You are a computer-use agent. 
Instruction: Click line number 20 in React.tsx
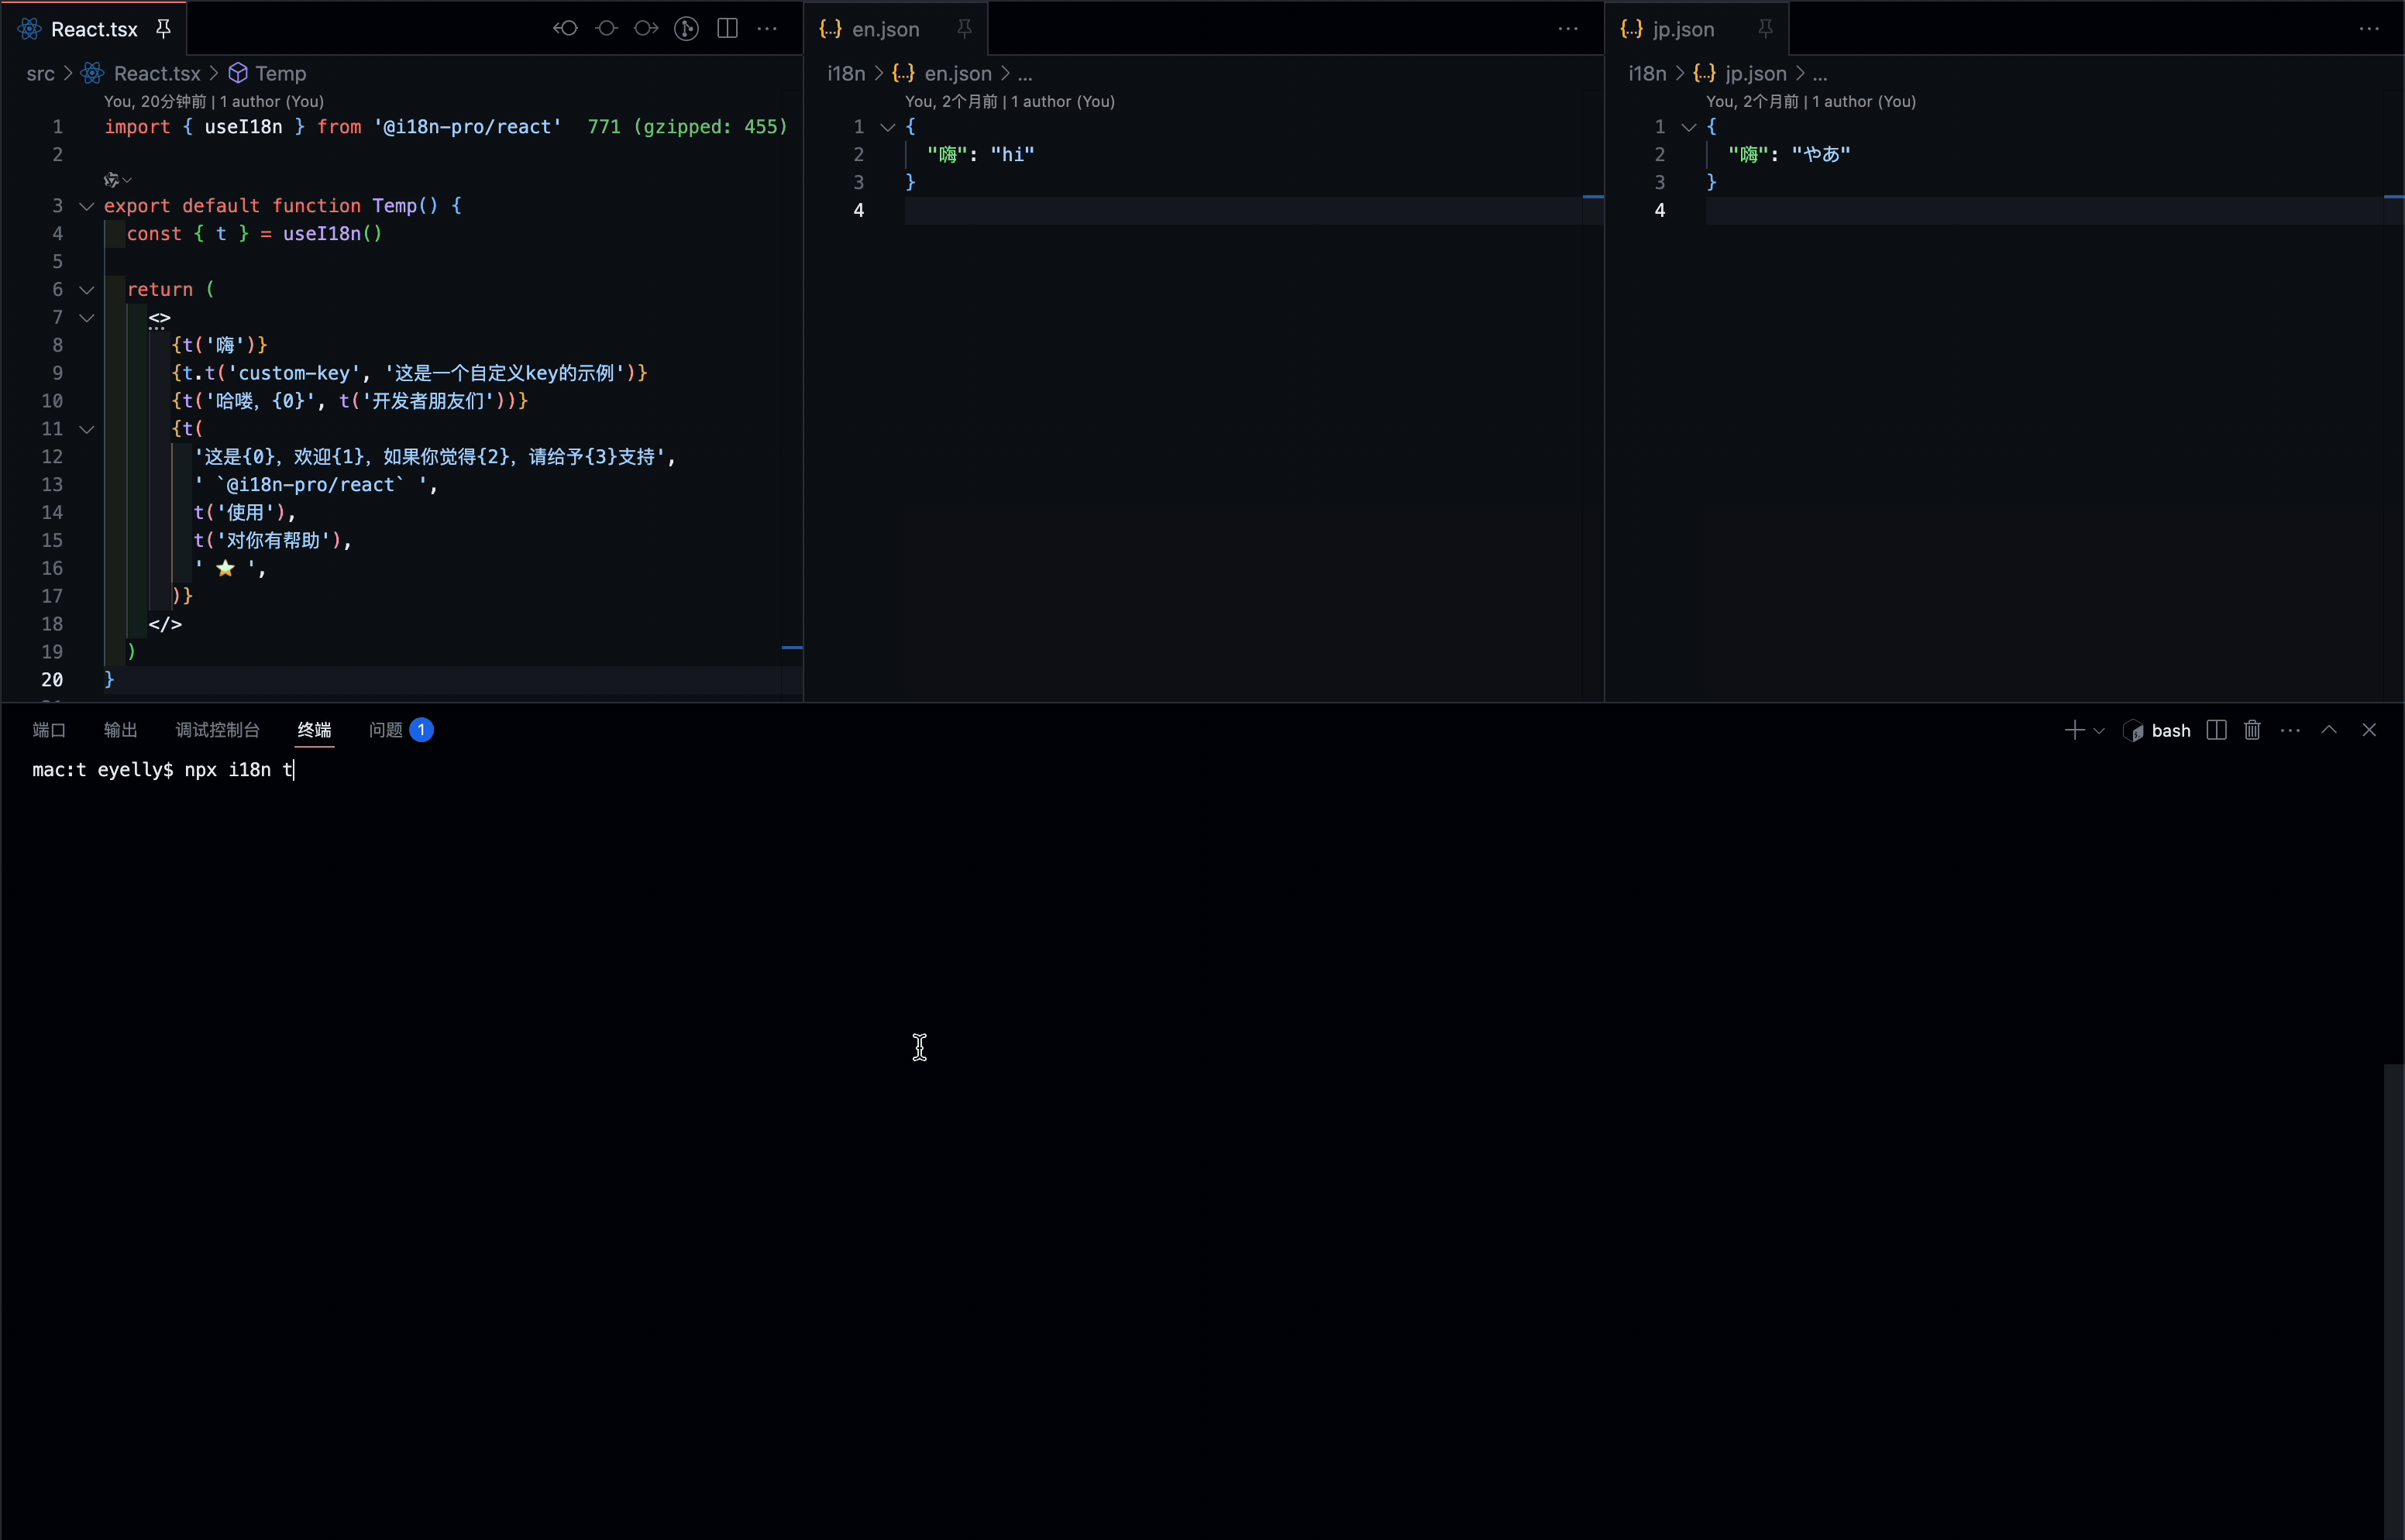52,680
